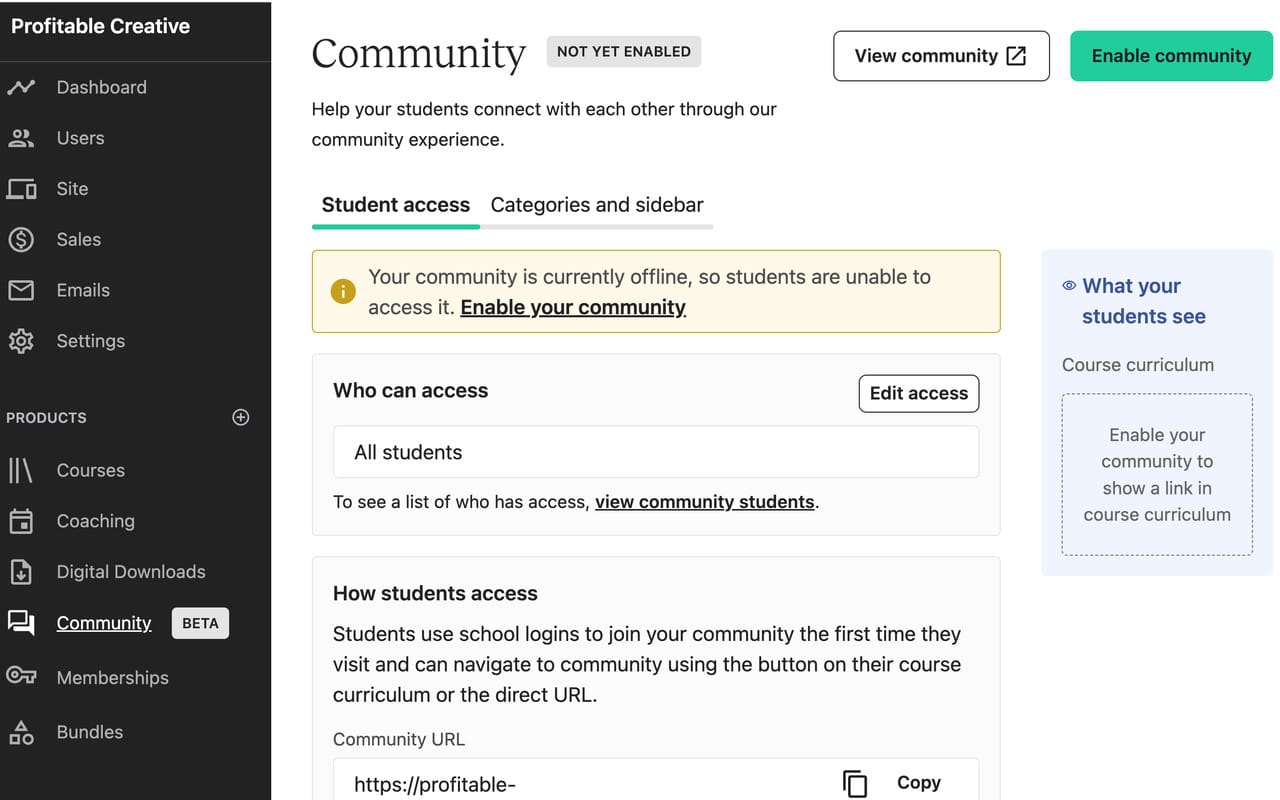Open Emails via the envelope icon
The width and height of the screenshot is (1280, 800).
point(22,290)
